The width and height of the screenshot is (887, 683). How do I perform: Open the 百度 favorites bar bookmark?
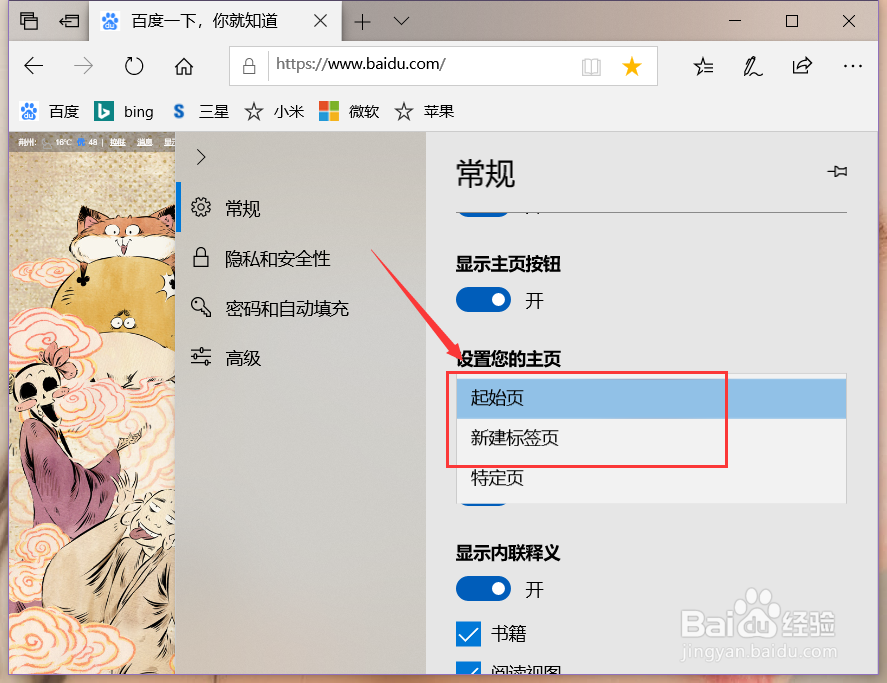(x=49, y=111)
